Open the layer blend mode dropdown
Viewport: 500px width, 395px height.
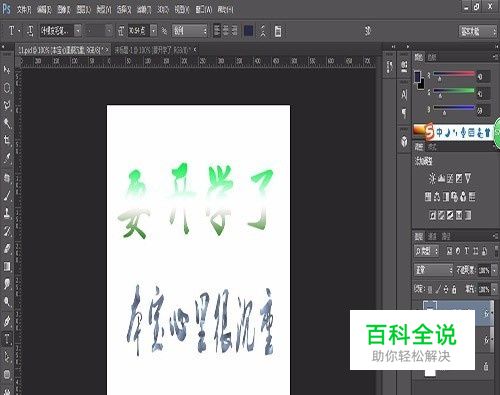(434, 269)
